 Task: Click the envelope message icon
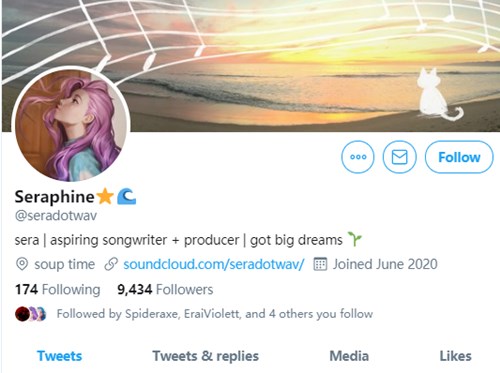tap(399, 157)
